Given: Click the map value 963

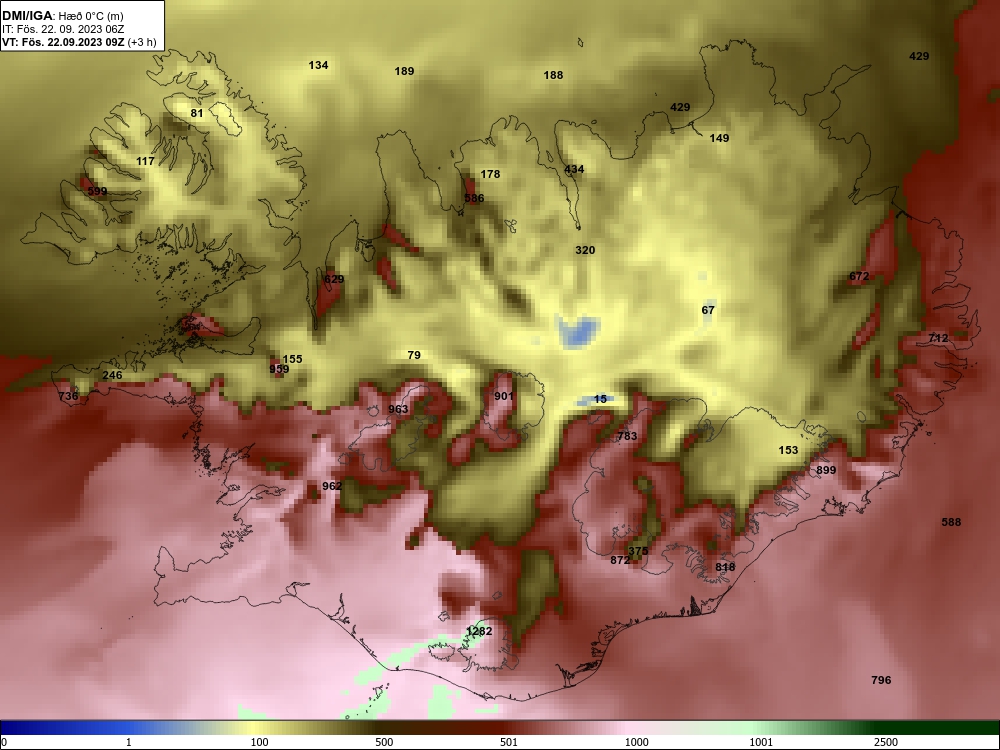Looking at the screenshot, I should pyautogui.click(x=398, y=409).
